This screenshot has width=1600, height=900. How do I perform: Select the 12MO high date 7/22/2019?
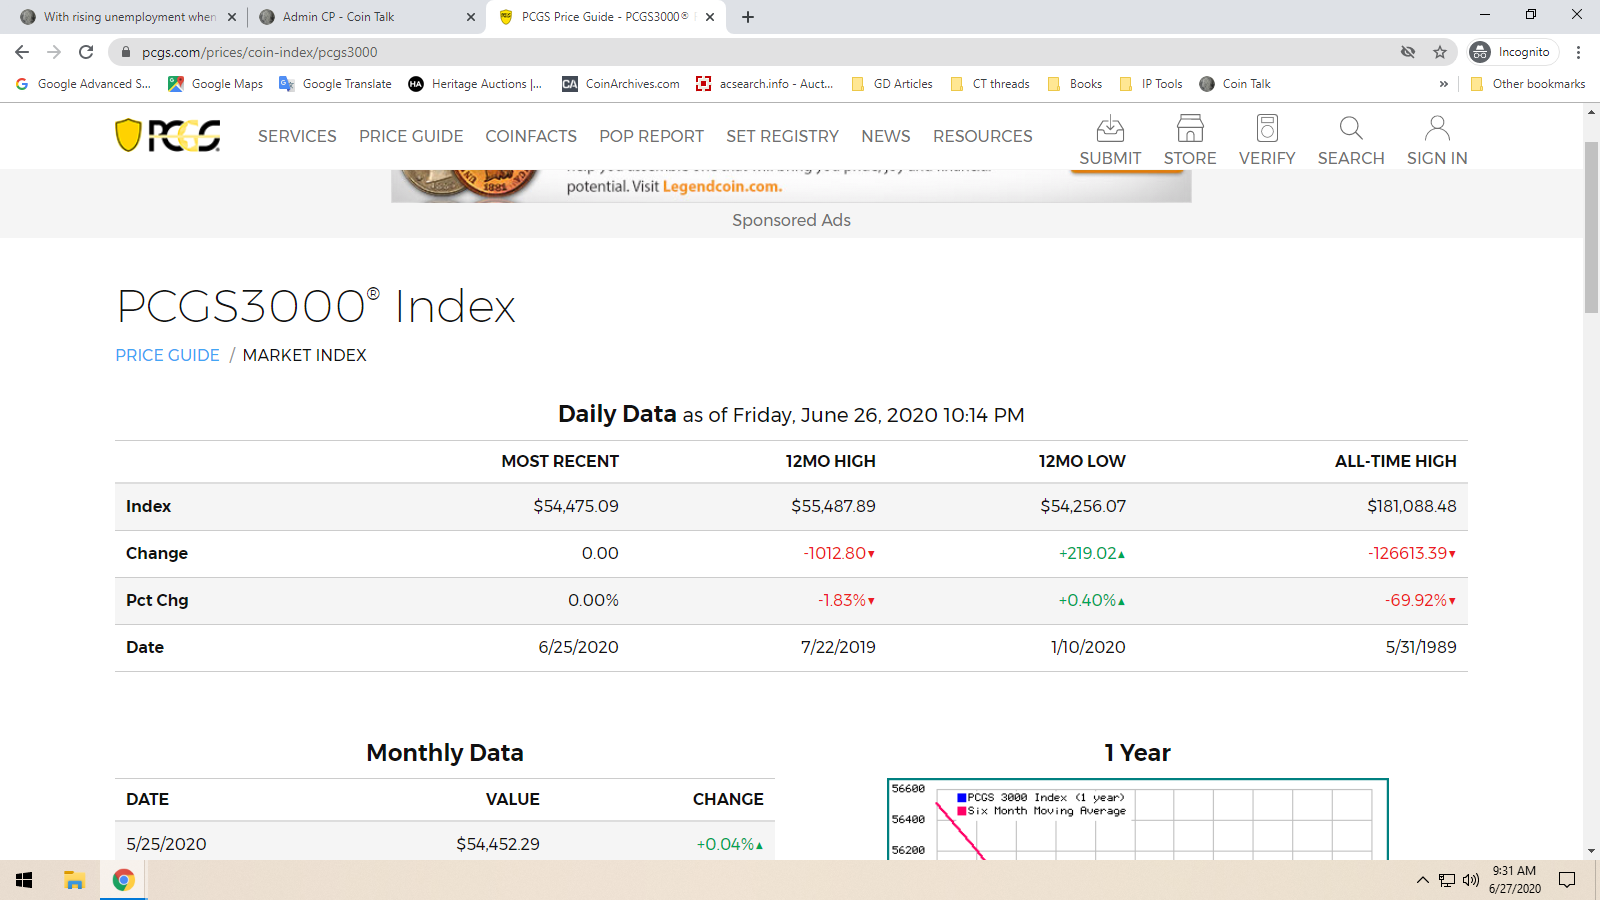[x=838, y=647]
